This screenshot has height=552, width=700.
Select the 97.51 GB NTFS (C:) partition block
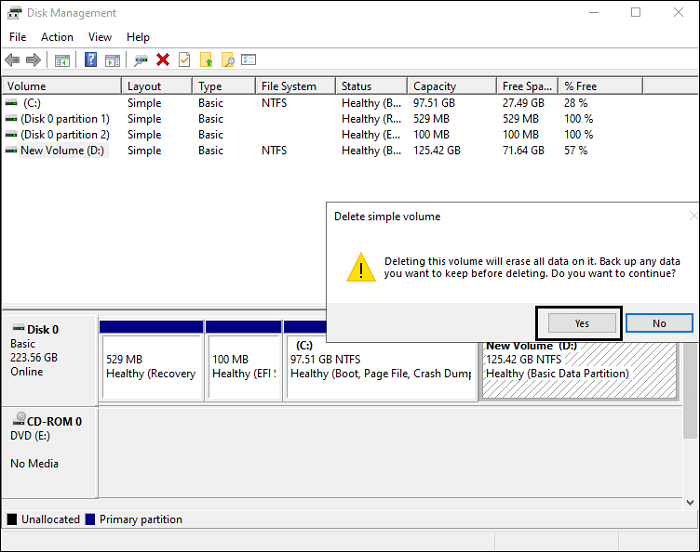click(x=380, y=366)
